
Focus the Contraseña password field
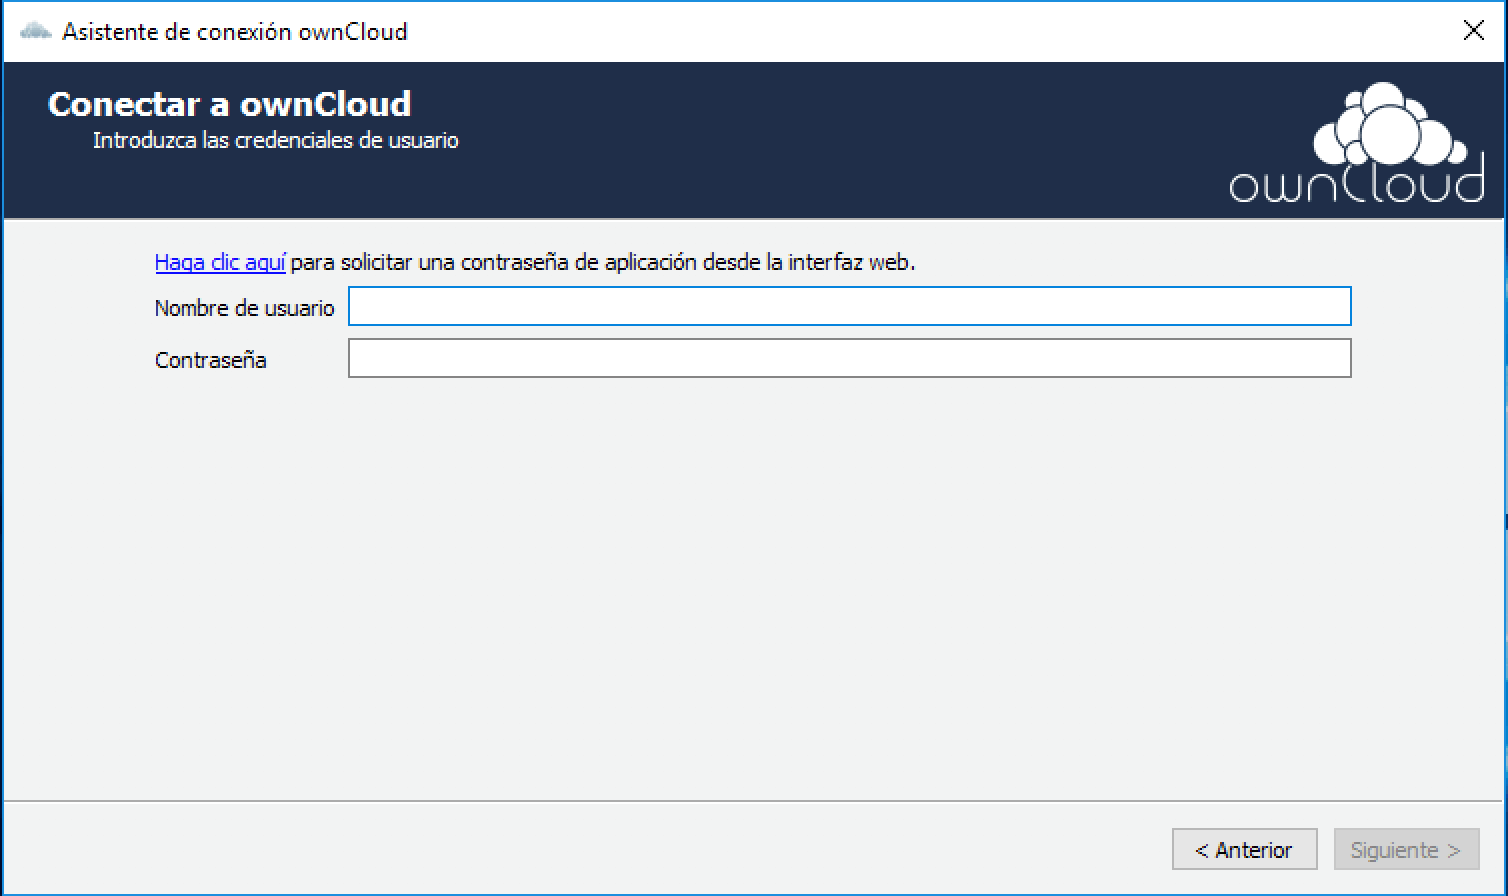click(x=849, y=359)
